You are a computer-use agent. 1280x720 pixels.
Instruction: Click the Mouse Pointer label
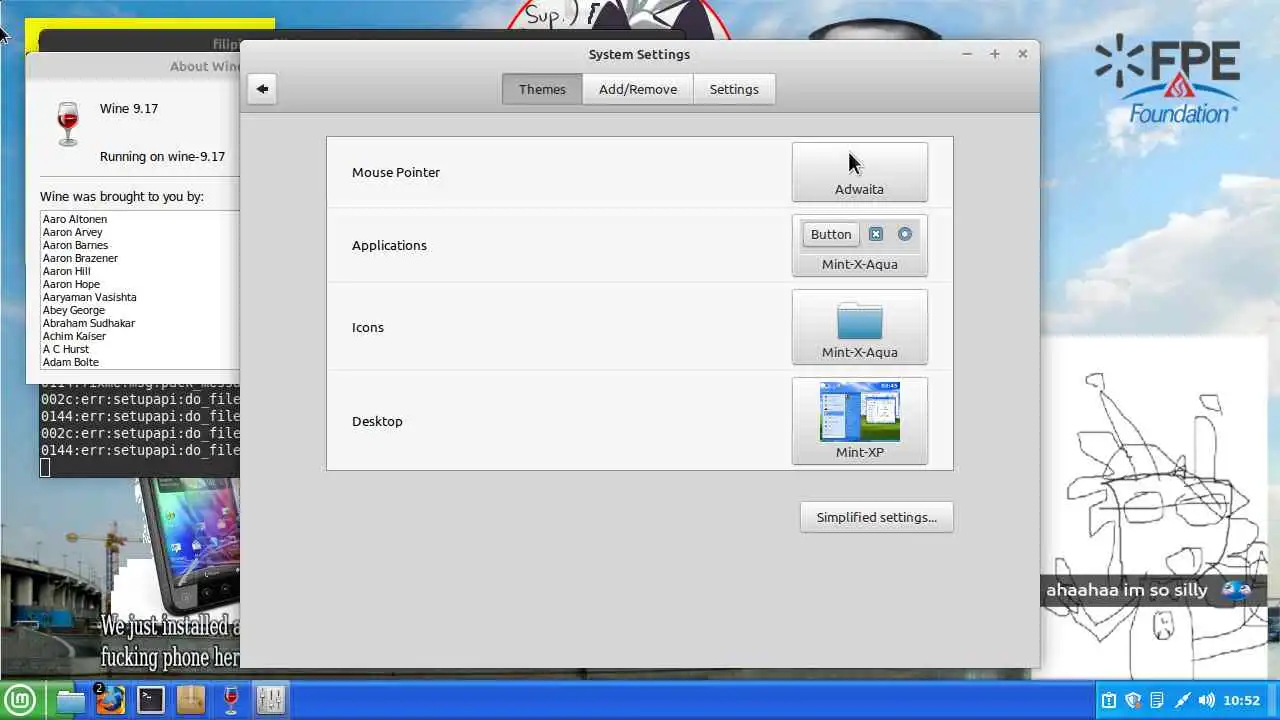pyautogui.click(x=396, y=172)
